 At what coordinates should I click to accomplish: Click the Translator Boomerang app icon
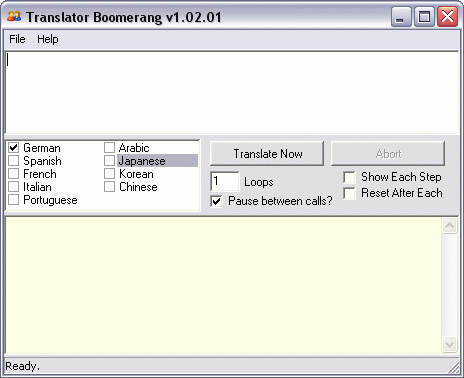14,16
